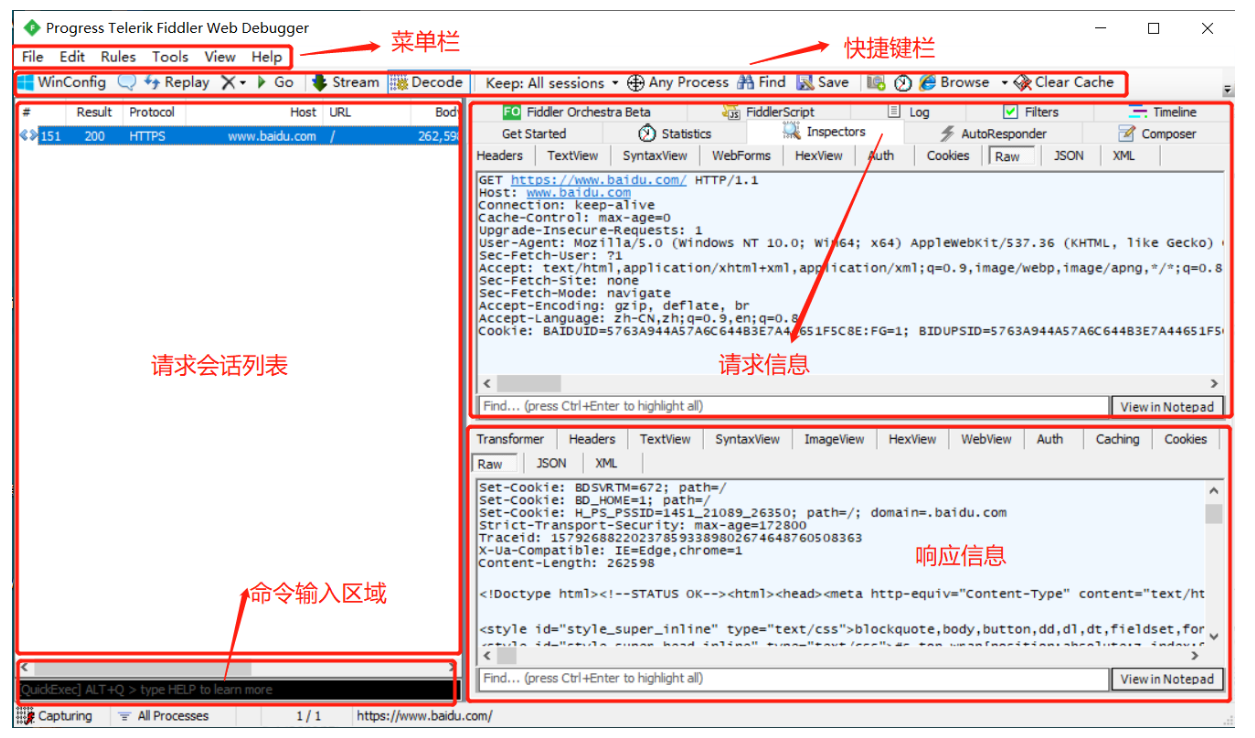
Task: Click request pane horizontal scrollbar
Action: 849,383
